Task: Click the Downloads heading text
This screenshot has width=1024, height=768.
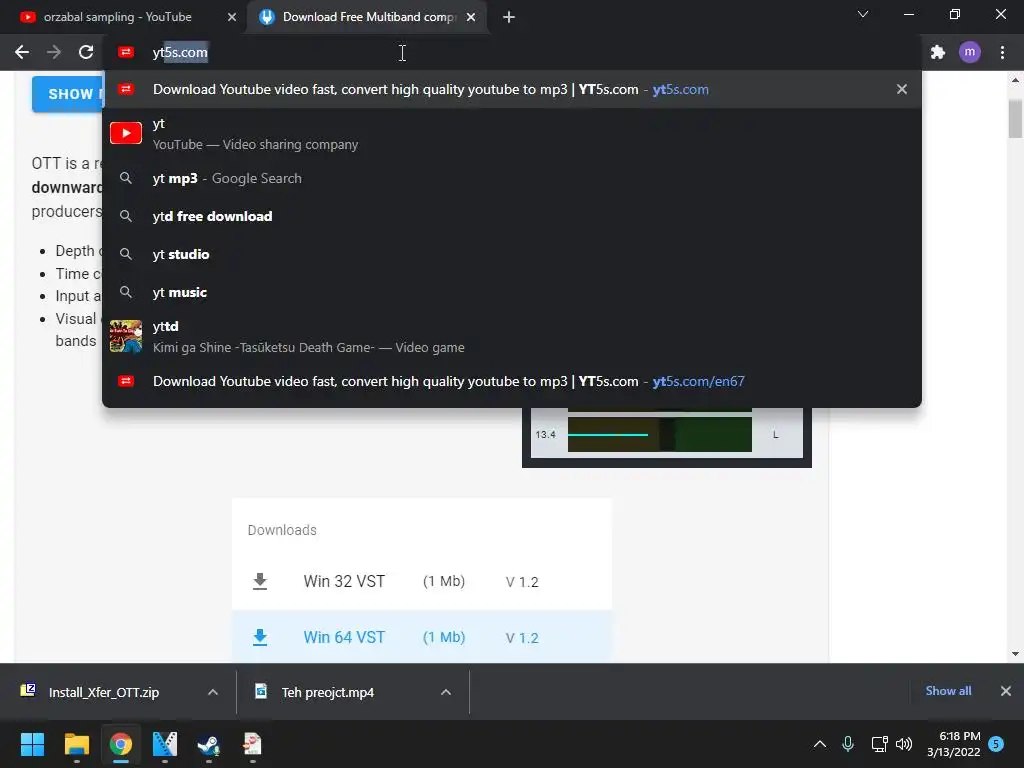Action: [282, 530]
